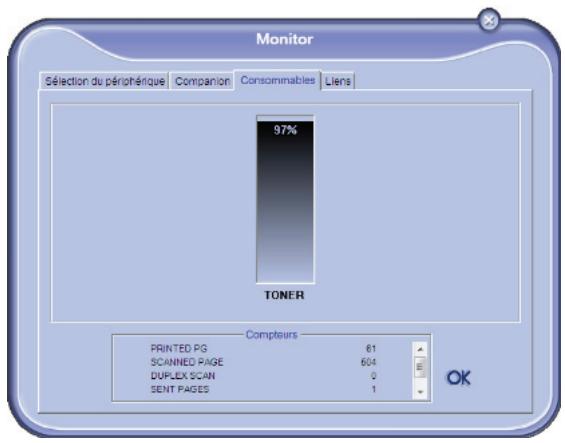Switch to Sélection du périphérique tab

coord(104,81)
